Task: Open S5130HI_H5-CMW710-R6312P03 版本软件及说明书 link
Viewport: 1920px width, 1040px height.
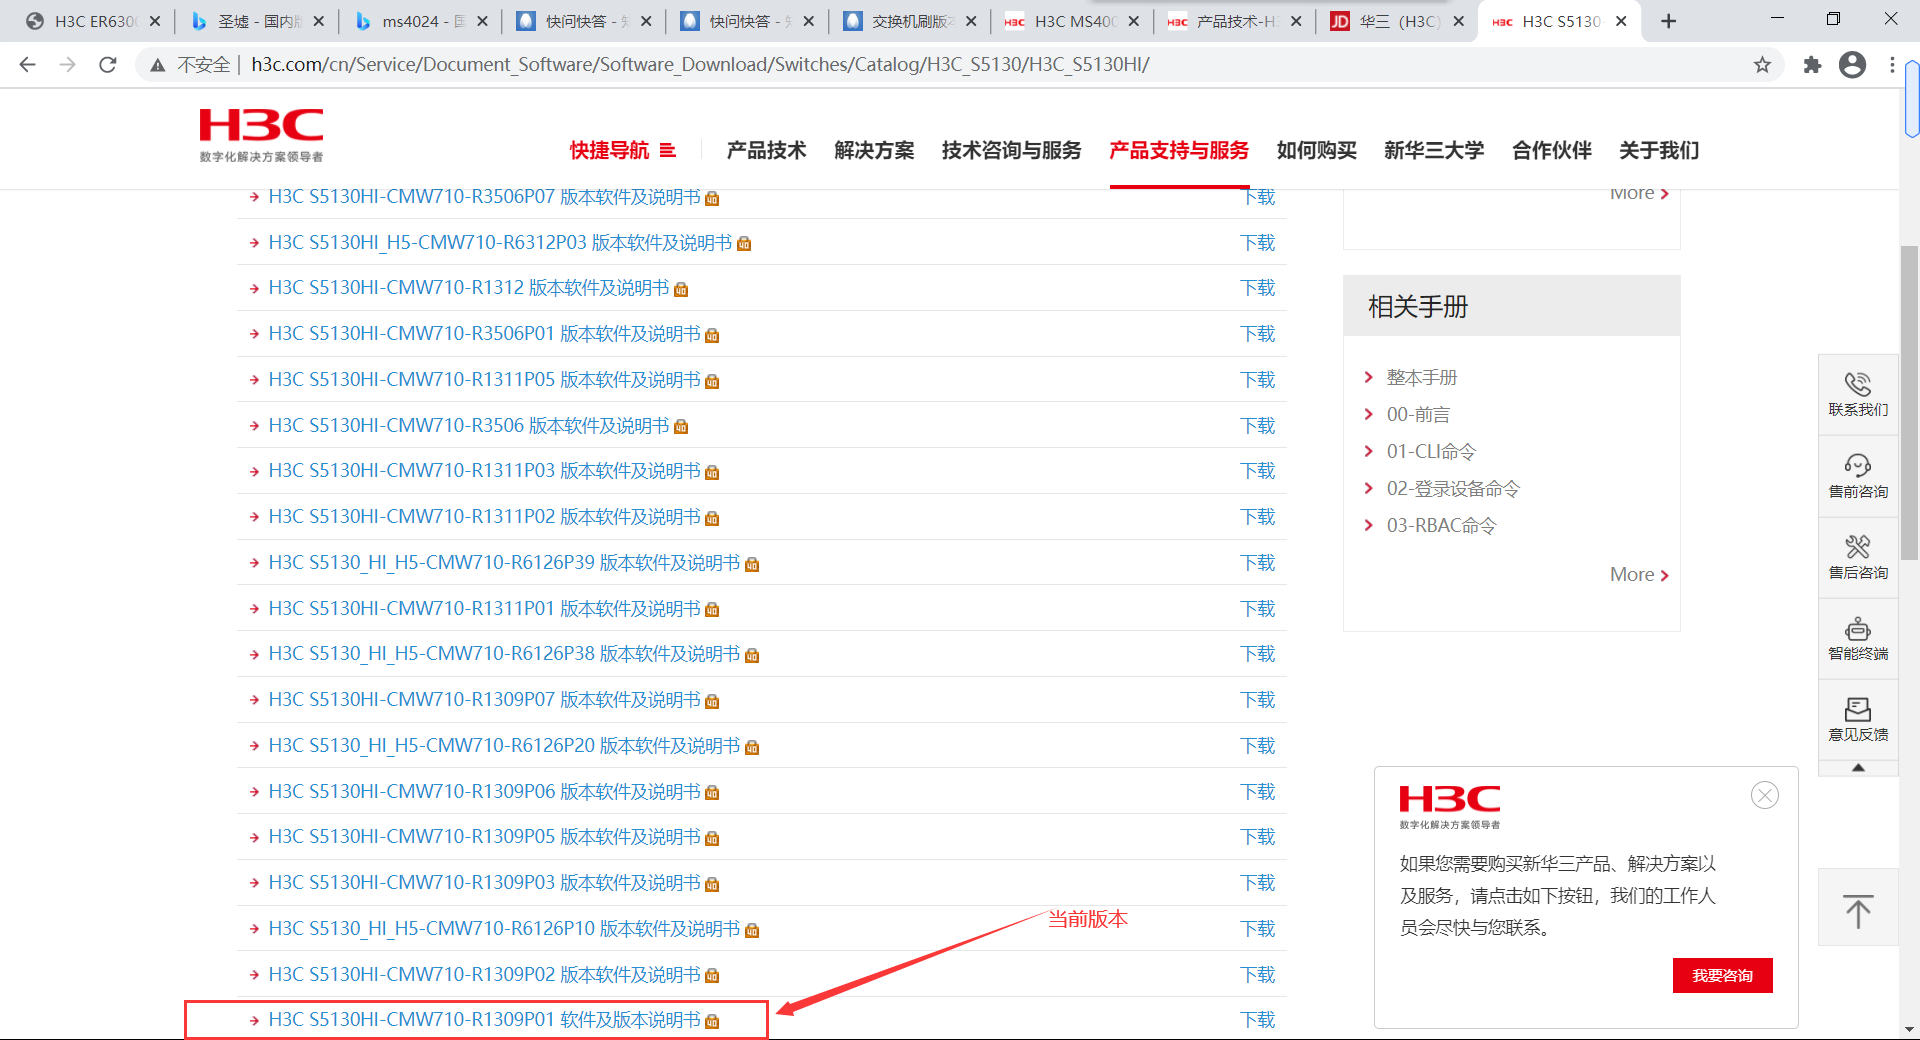Action: (x=500, y=243)
